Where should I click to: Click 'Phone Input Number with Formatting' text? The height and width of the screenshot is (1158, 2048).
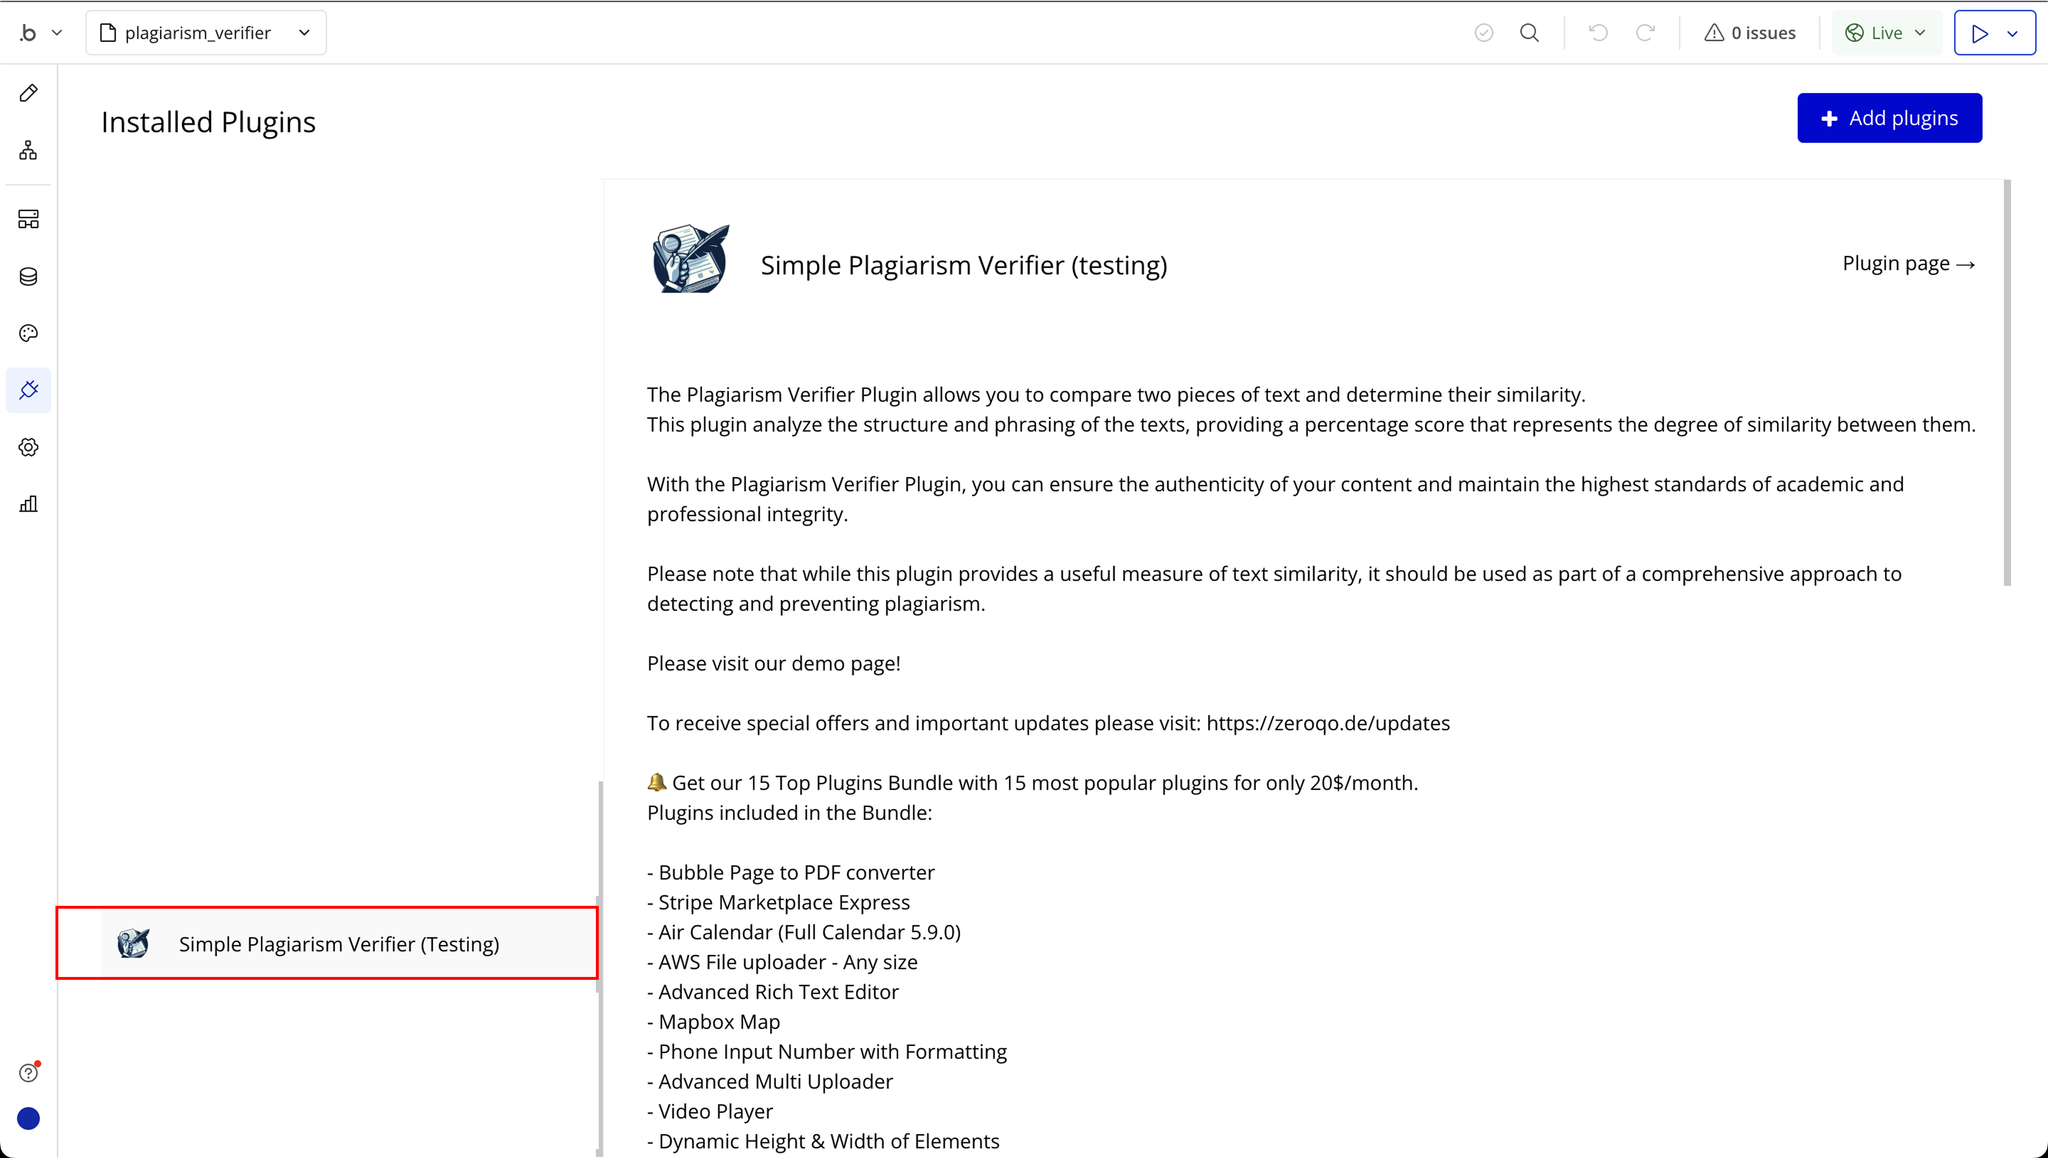[x=832, y=1052]
